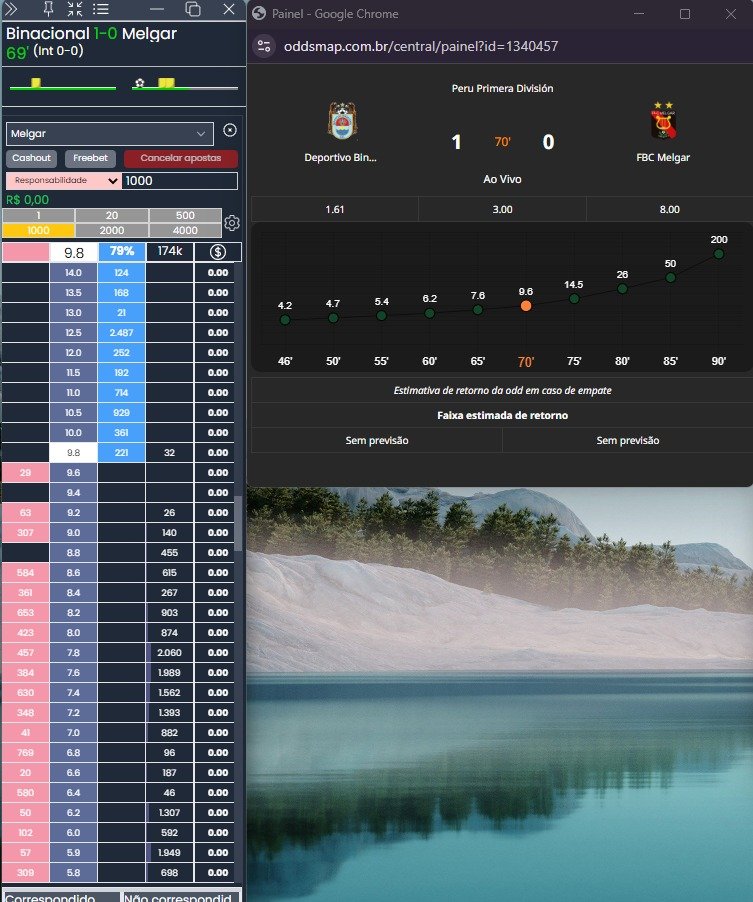Select the 500 stake preset
The width and height of the screenshot is (753, 902).
tap(185, 216)
